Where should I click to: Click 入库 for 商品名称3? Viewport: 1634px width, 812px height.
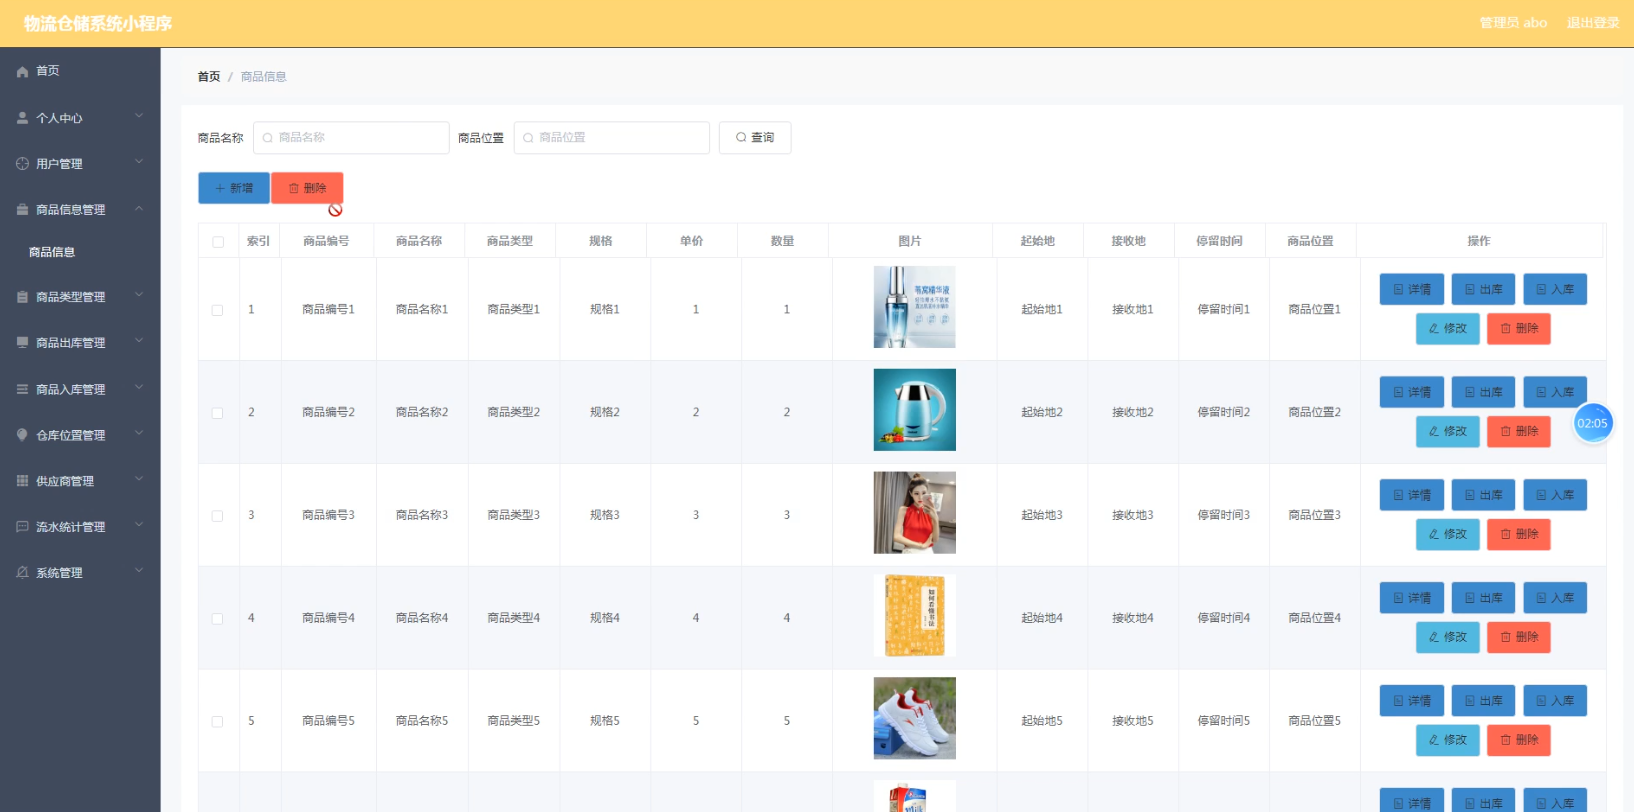pos(1555,495)
